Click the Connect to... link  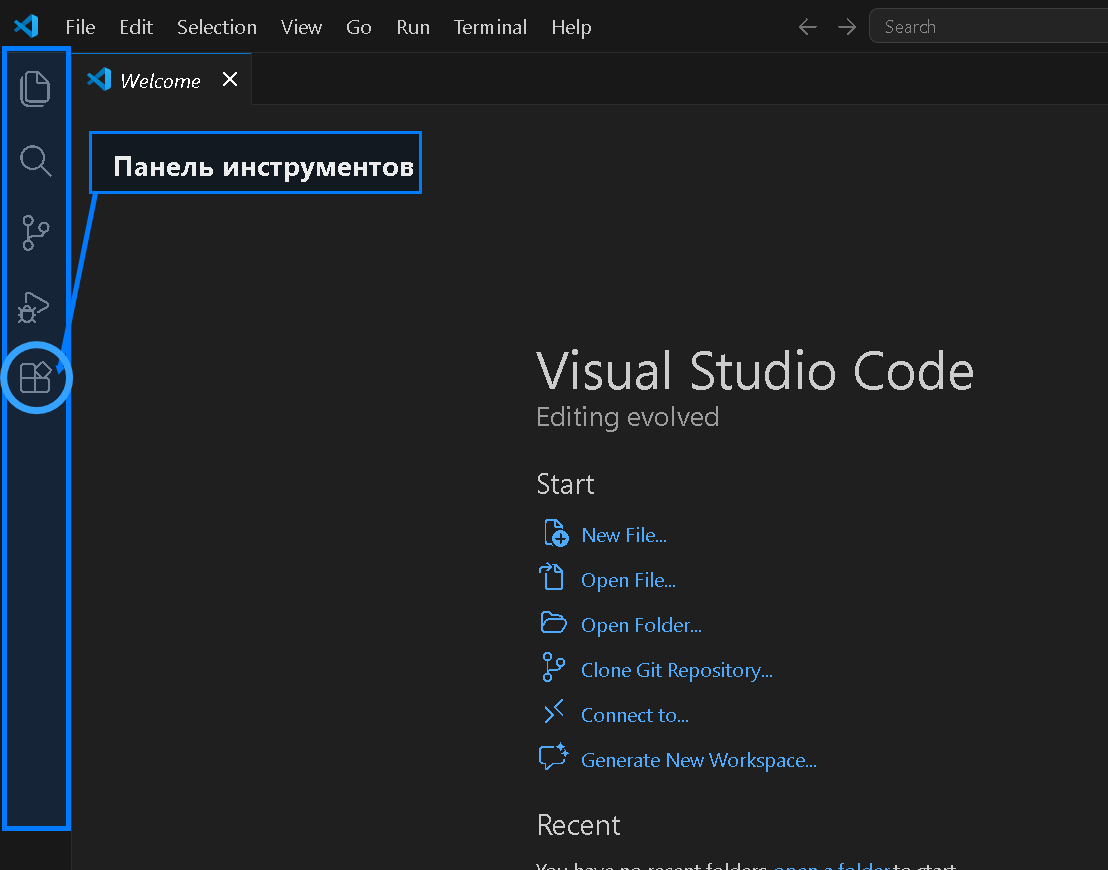635,715
